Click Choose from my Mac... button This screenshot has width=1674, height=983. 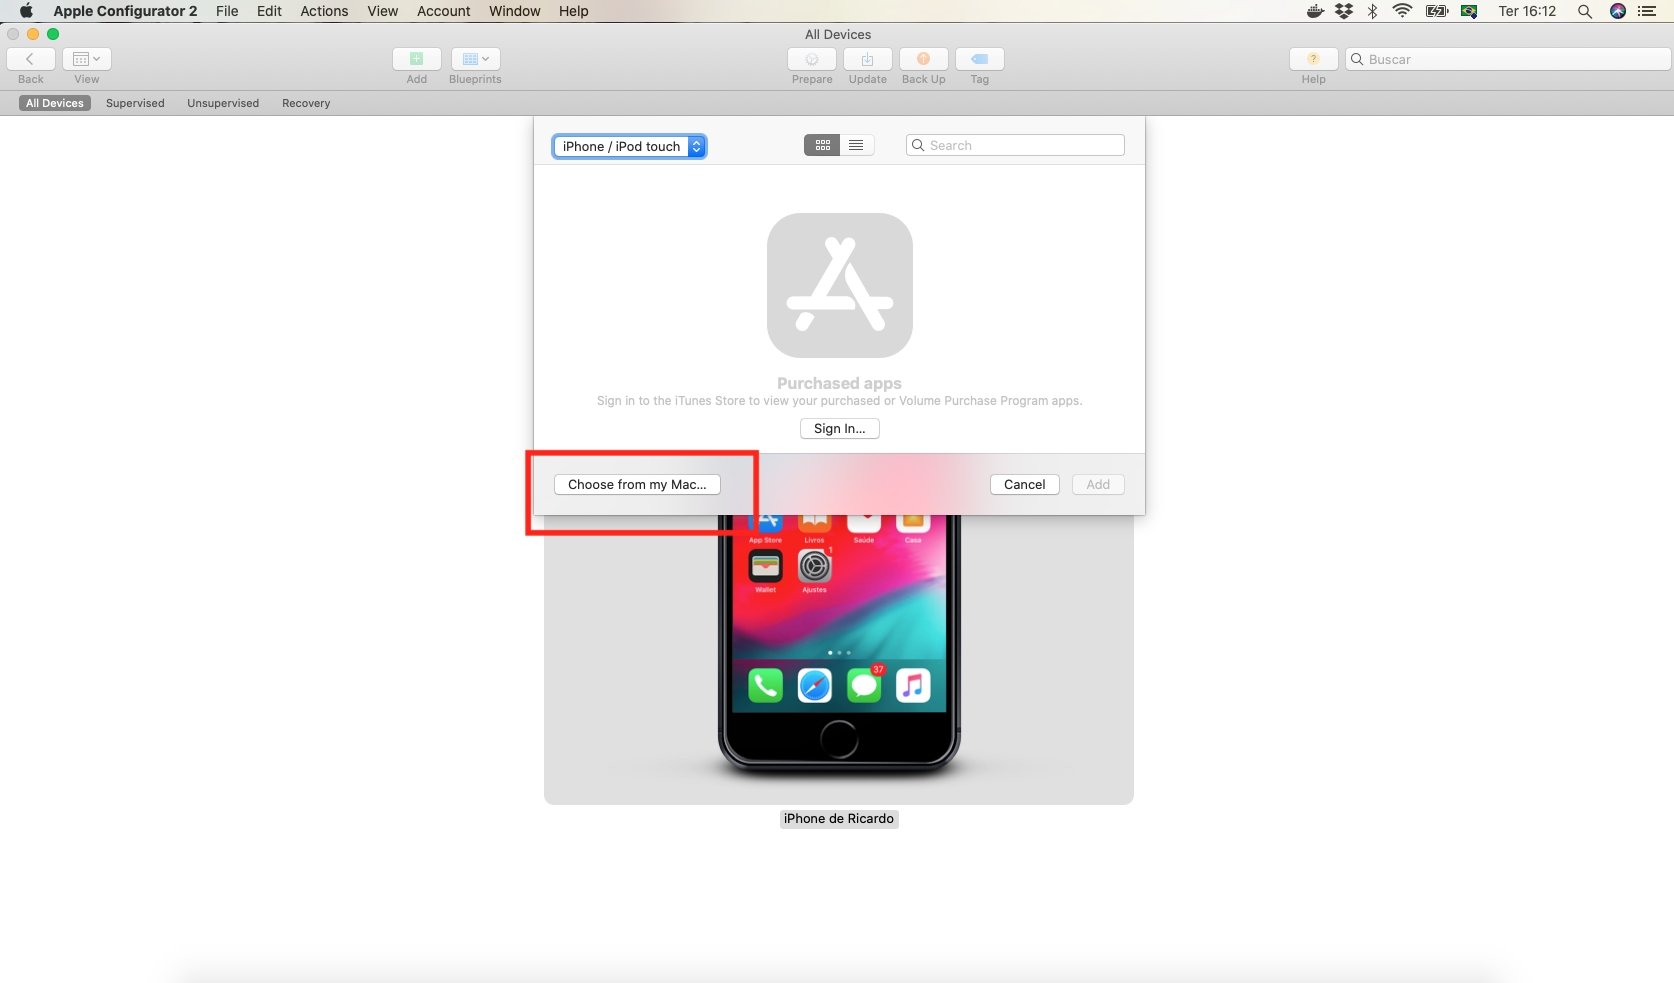pos(637,485)
